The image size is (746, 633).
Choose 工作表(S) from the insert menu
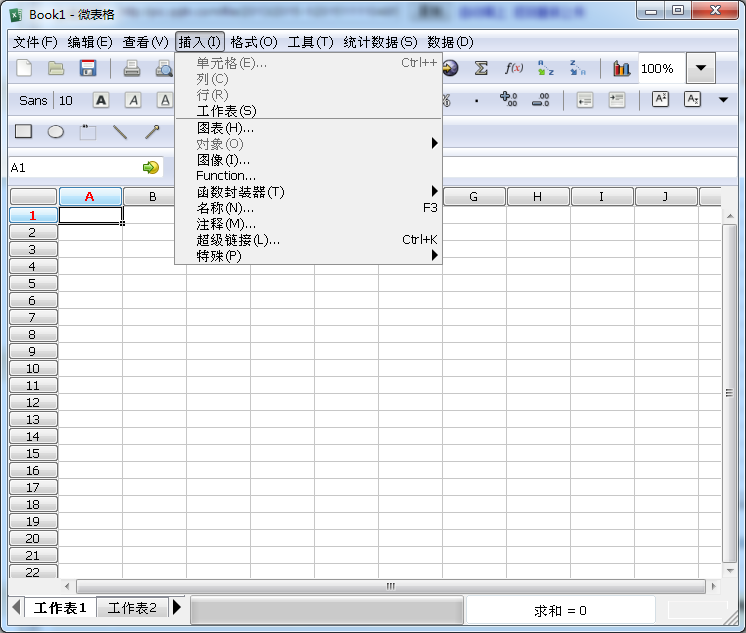point(226,111)
